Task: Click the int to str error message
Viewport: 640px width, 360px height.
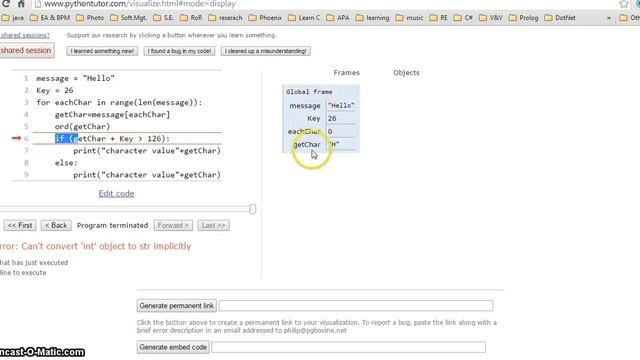Action: pos(96,246)
